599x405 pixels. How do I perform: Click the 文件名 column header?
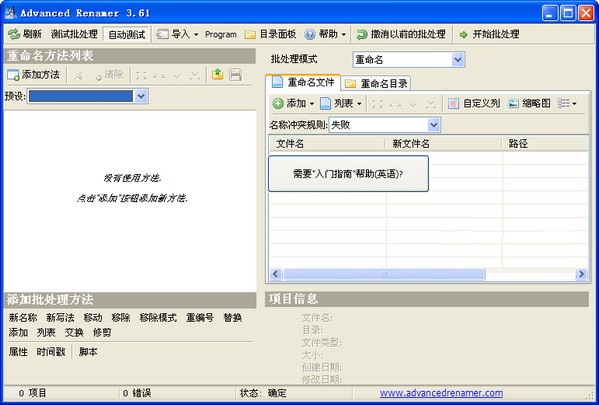[327, 144]
